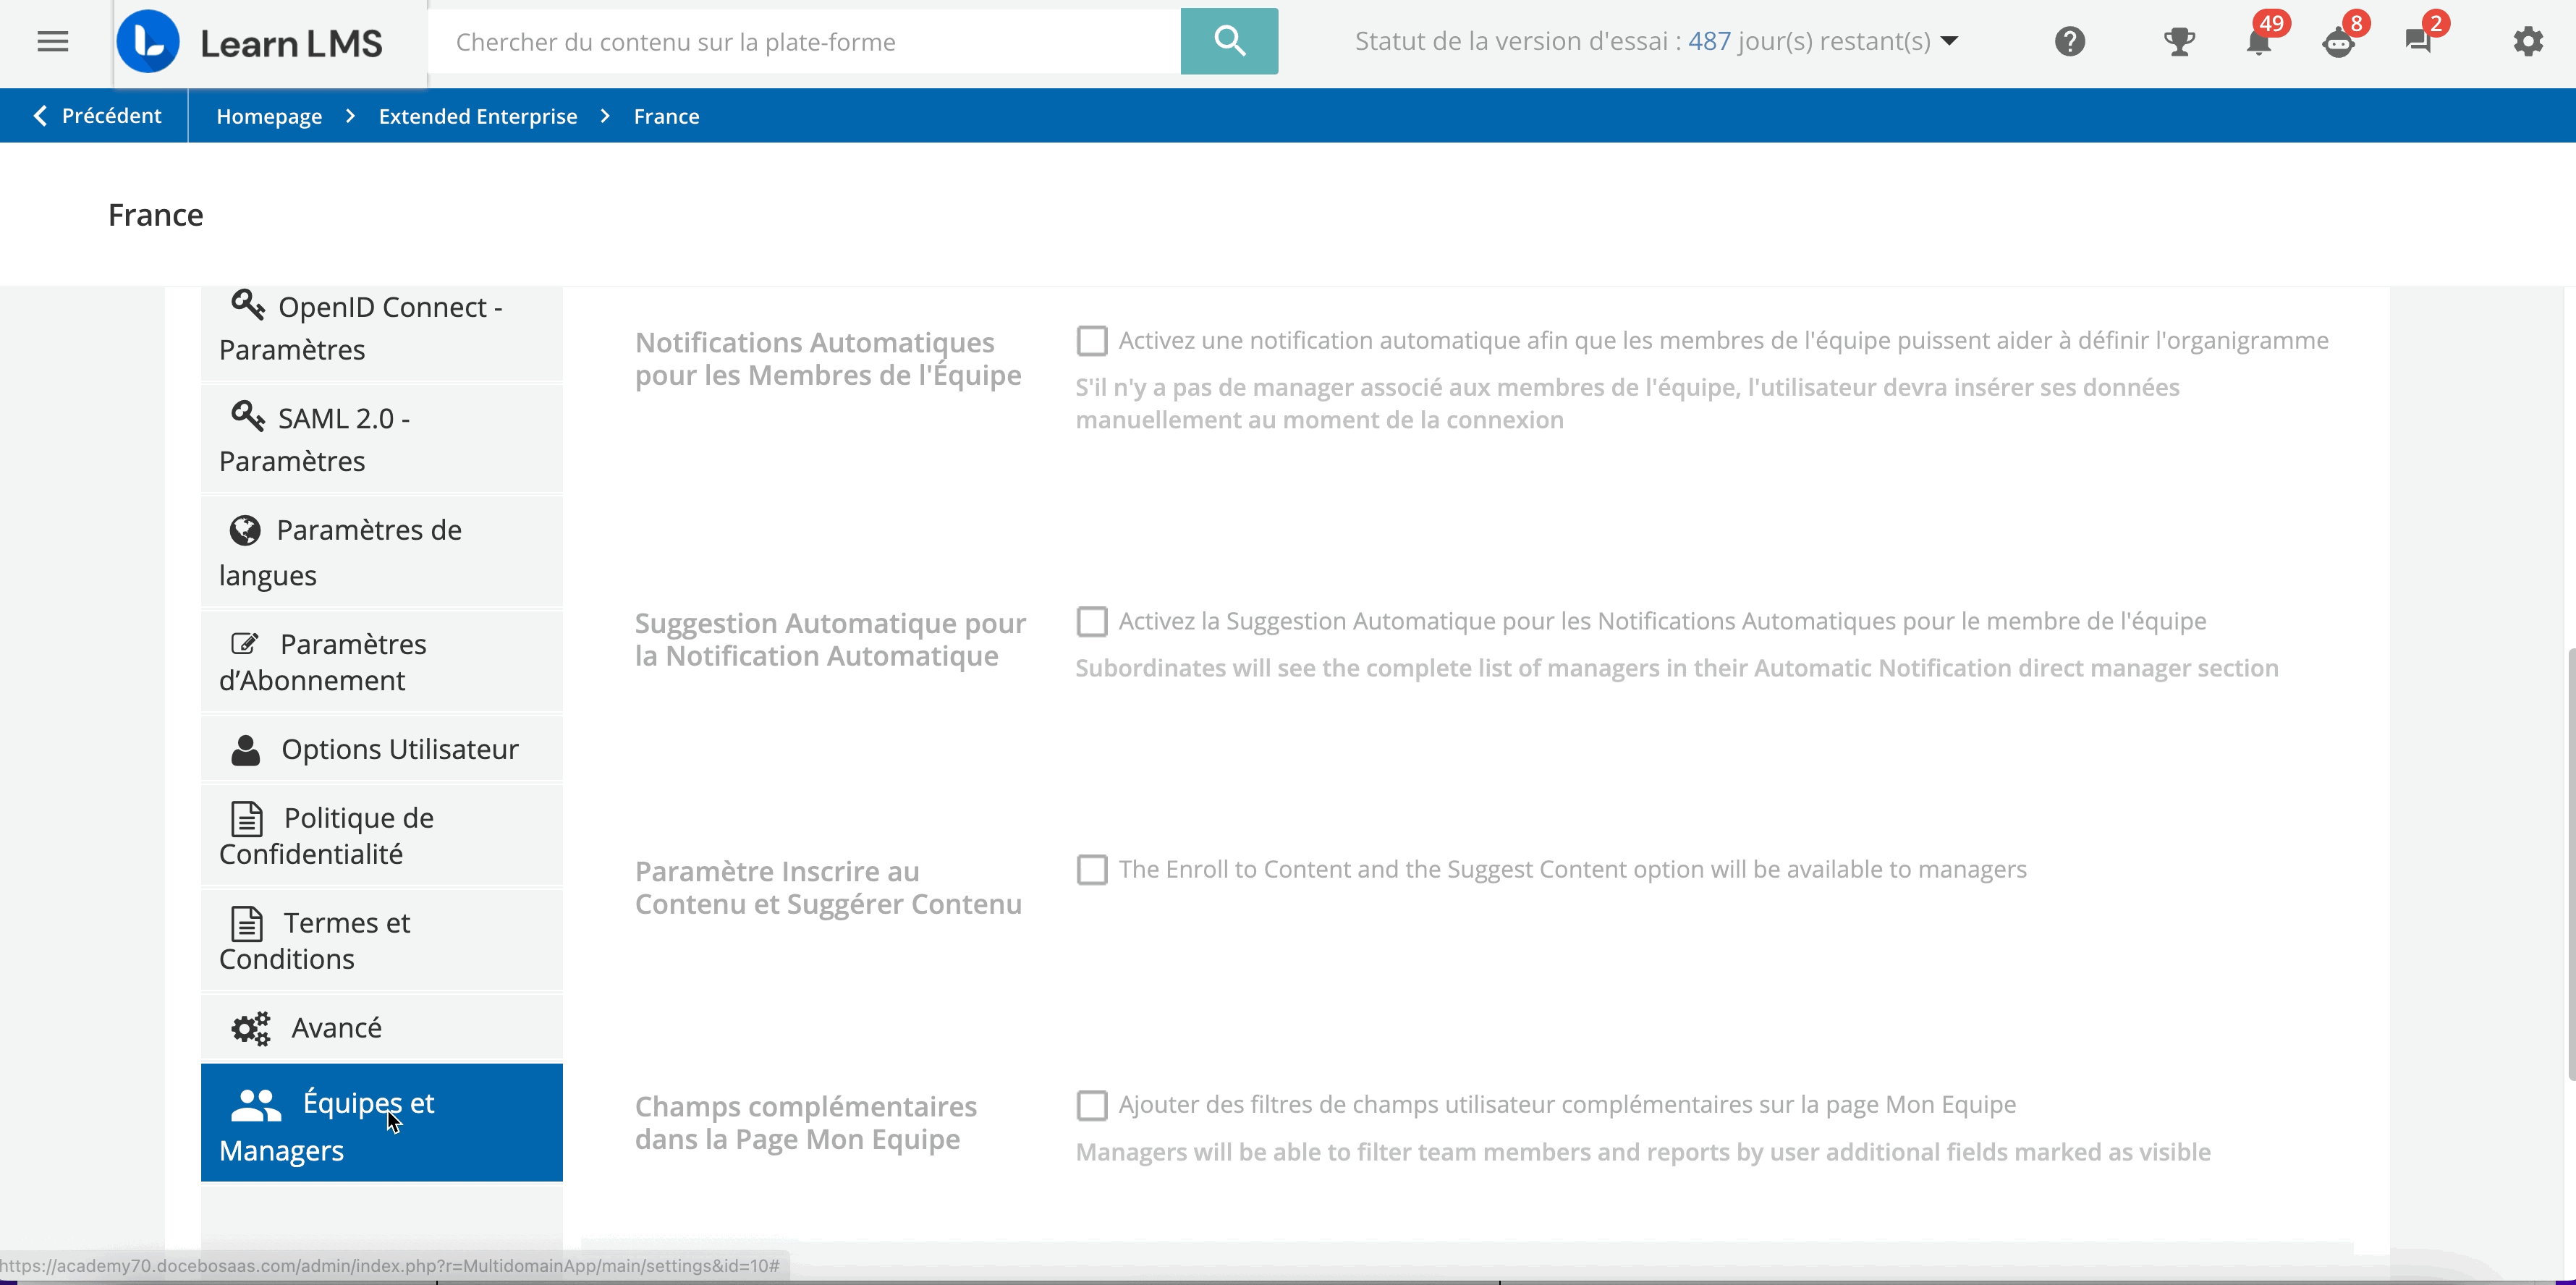Go to Homepage breadcrumb
This screenshot has height=1285, width=2576.
(269, 116)
